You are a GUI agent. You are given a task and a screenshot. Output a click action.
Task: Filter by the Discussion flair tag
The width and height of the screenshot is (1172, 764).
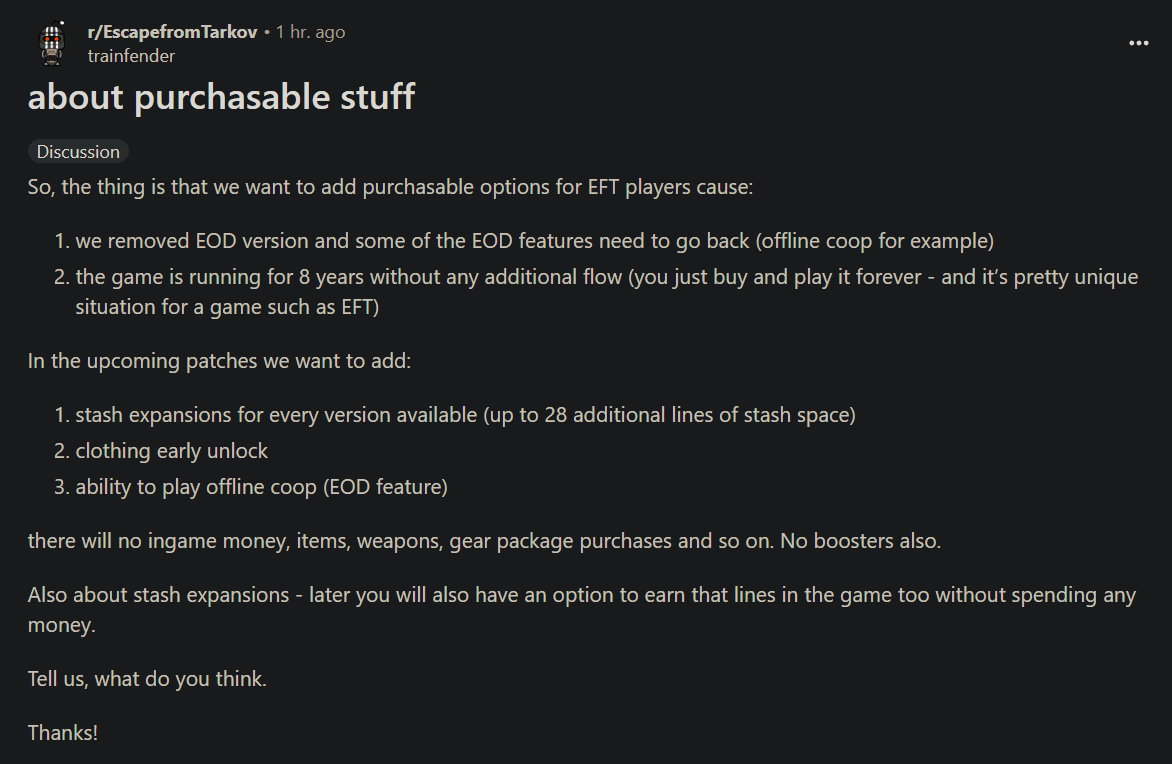78,152
